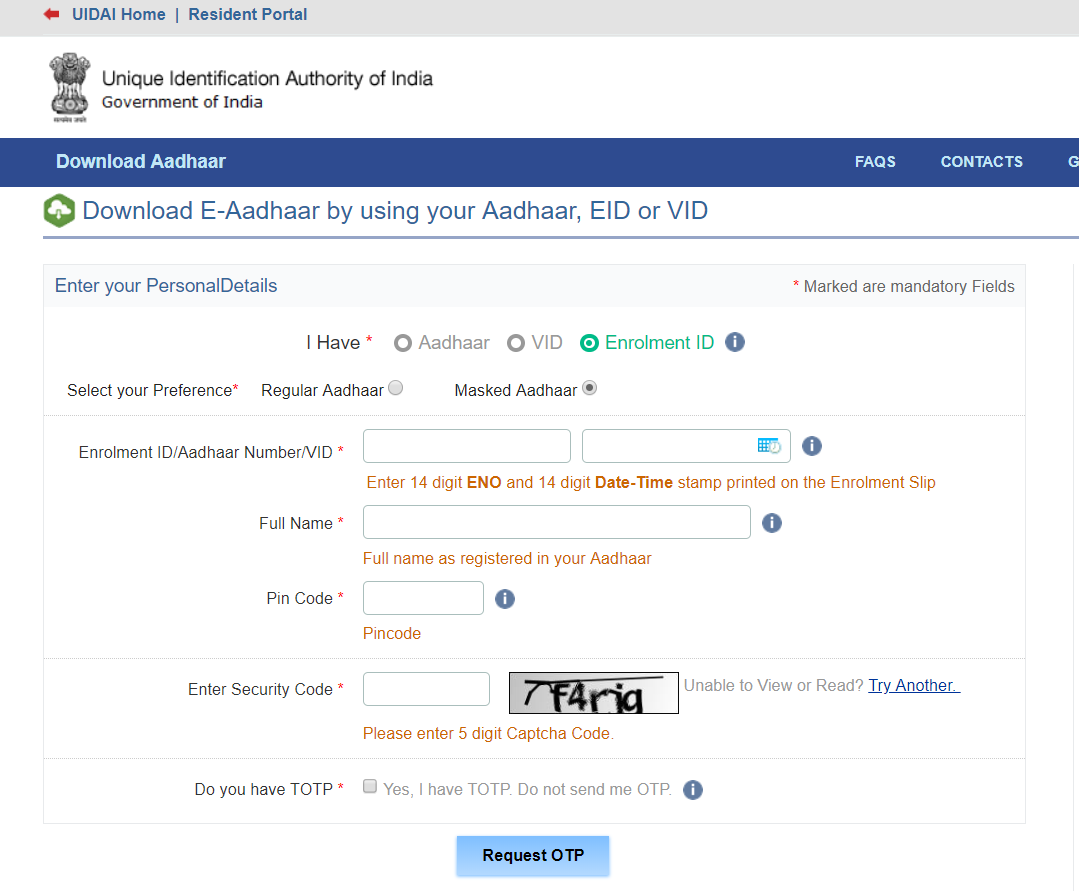Click the Request OTP button
Viewport: 1079px width, 891px height.
pyautogui.click(x=532, y=856)
